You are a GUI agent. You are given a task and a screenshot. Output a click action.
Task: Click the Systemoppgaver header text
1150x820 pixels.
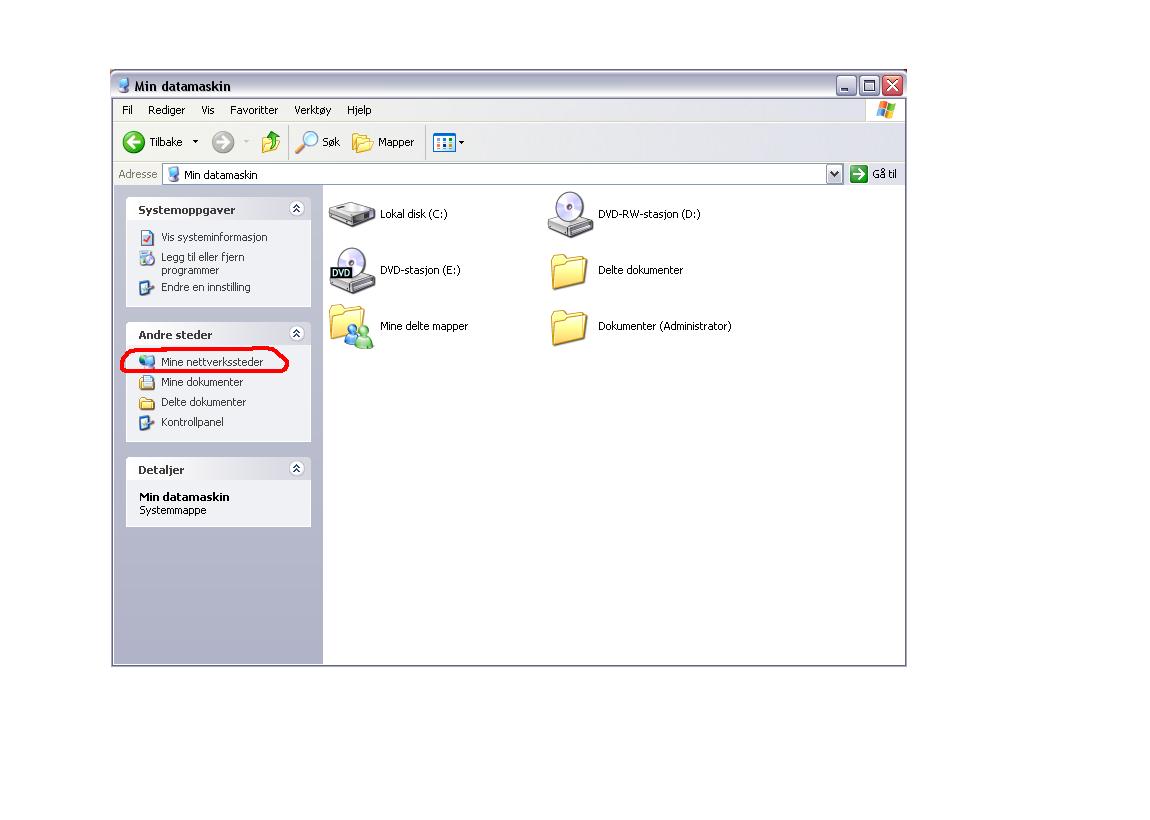186,210
